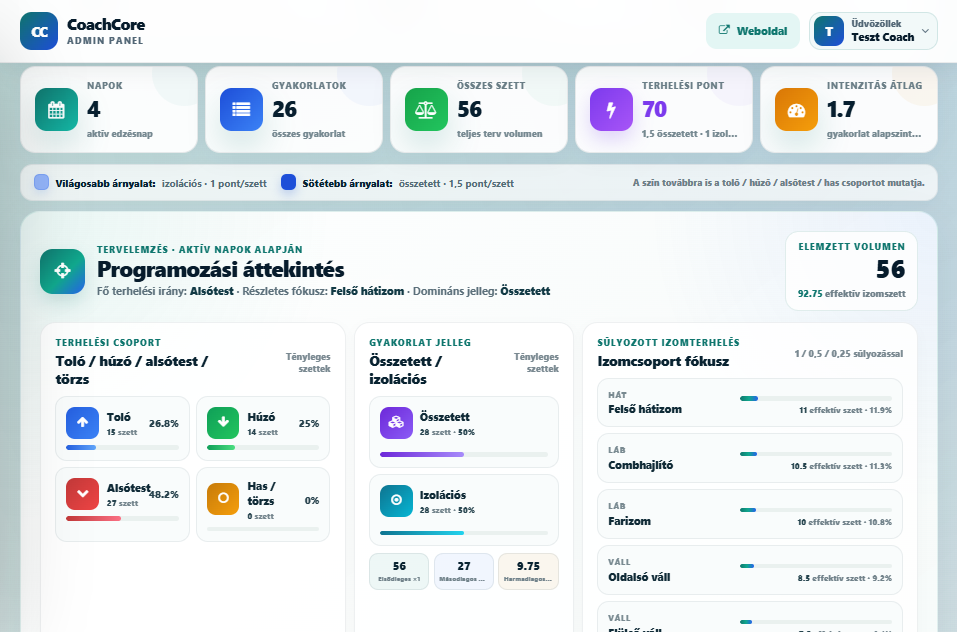Click '10 effektív szett · 10.8%' text
The width and height of the screenshot is (957, 632).
[x=844, y=522]
